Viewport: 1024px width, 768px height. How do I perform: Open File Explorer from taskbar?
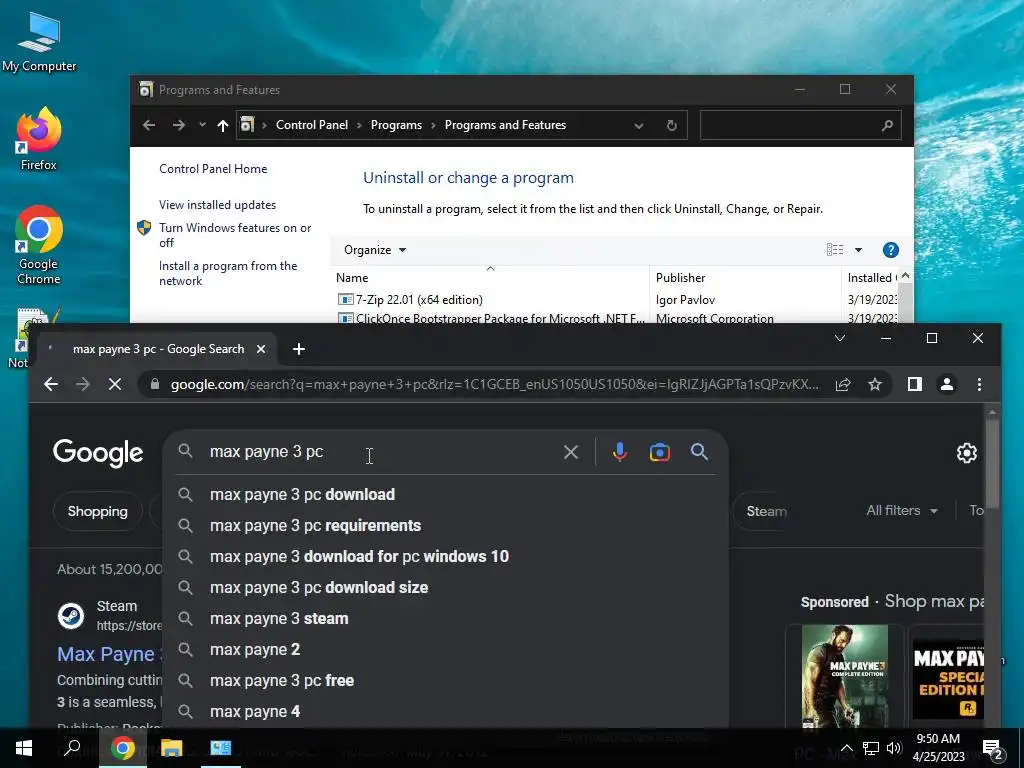tap(171, 748)
